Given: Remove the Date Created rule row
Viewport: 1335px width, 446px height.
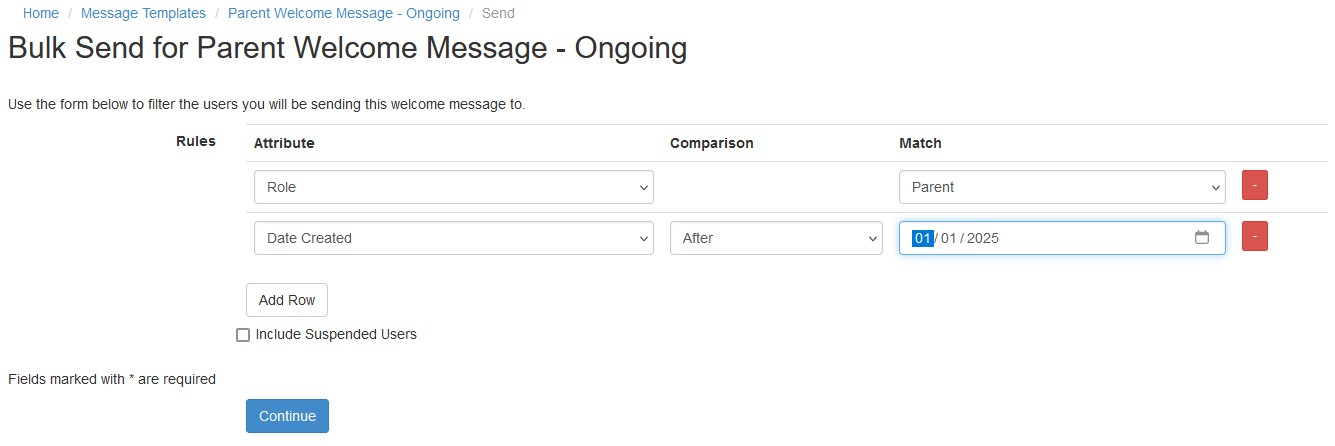Looking at the screenshot, I should [1254, 237].
